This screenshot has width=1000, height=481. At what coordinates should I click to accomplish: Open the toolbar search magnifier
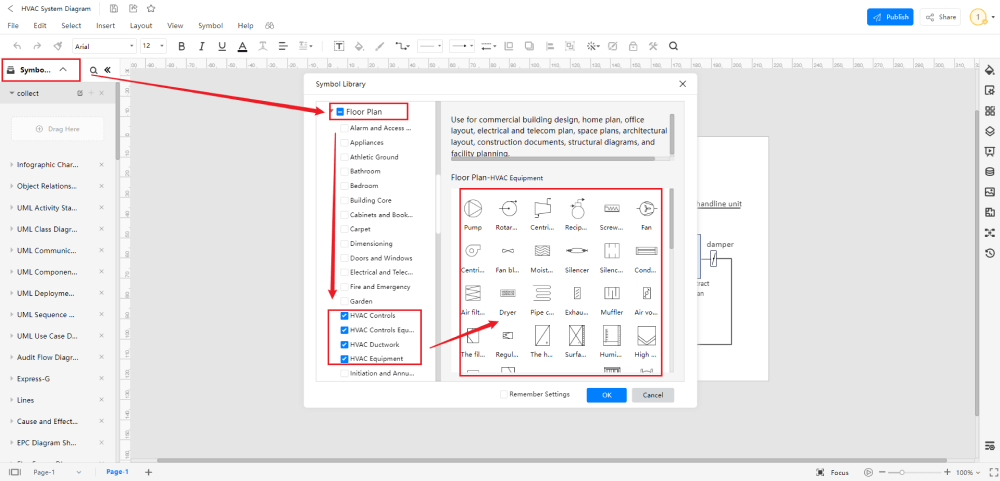click(x=673, y=46)
